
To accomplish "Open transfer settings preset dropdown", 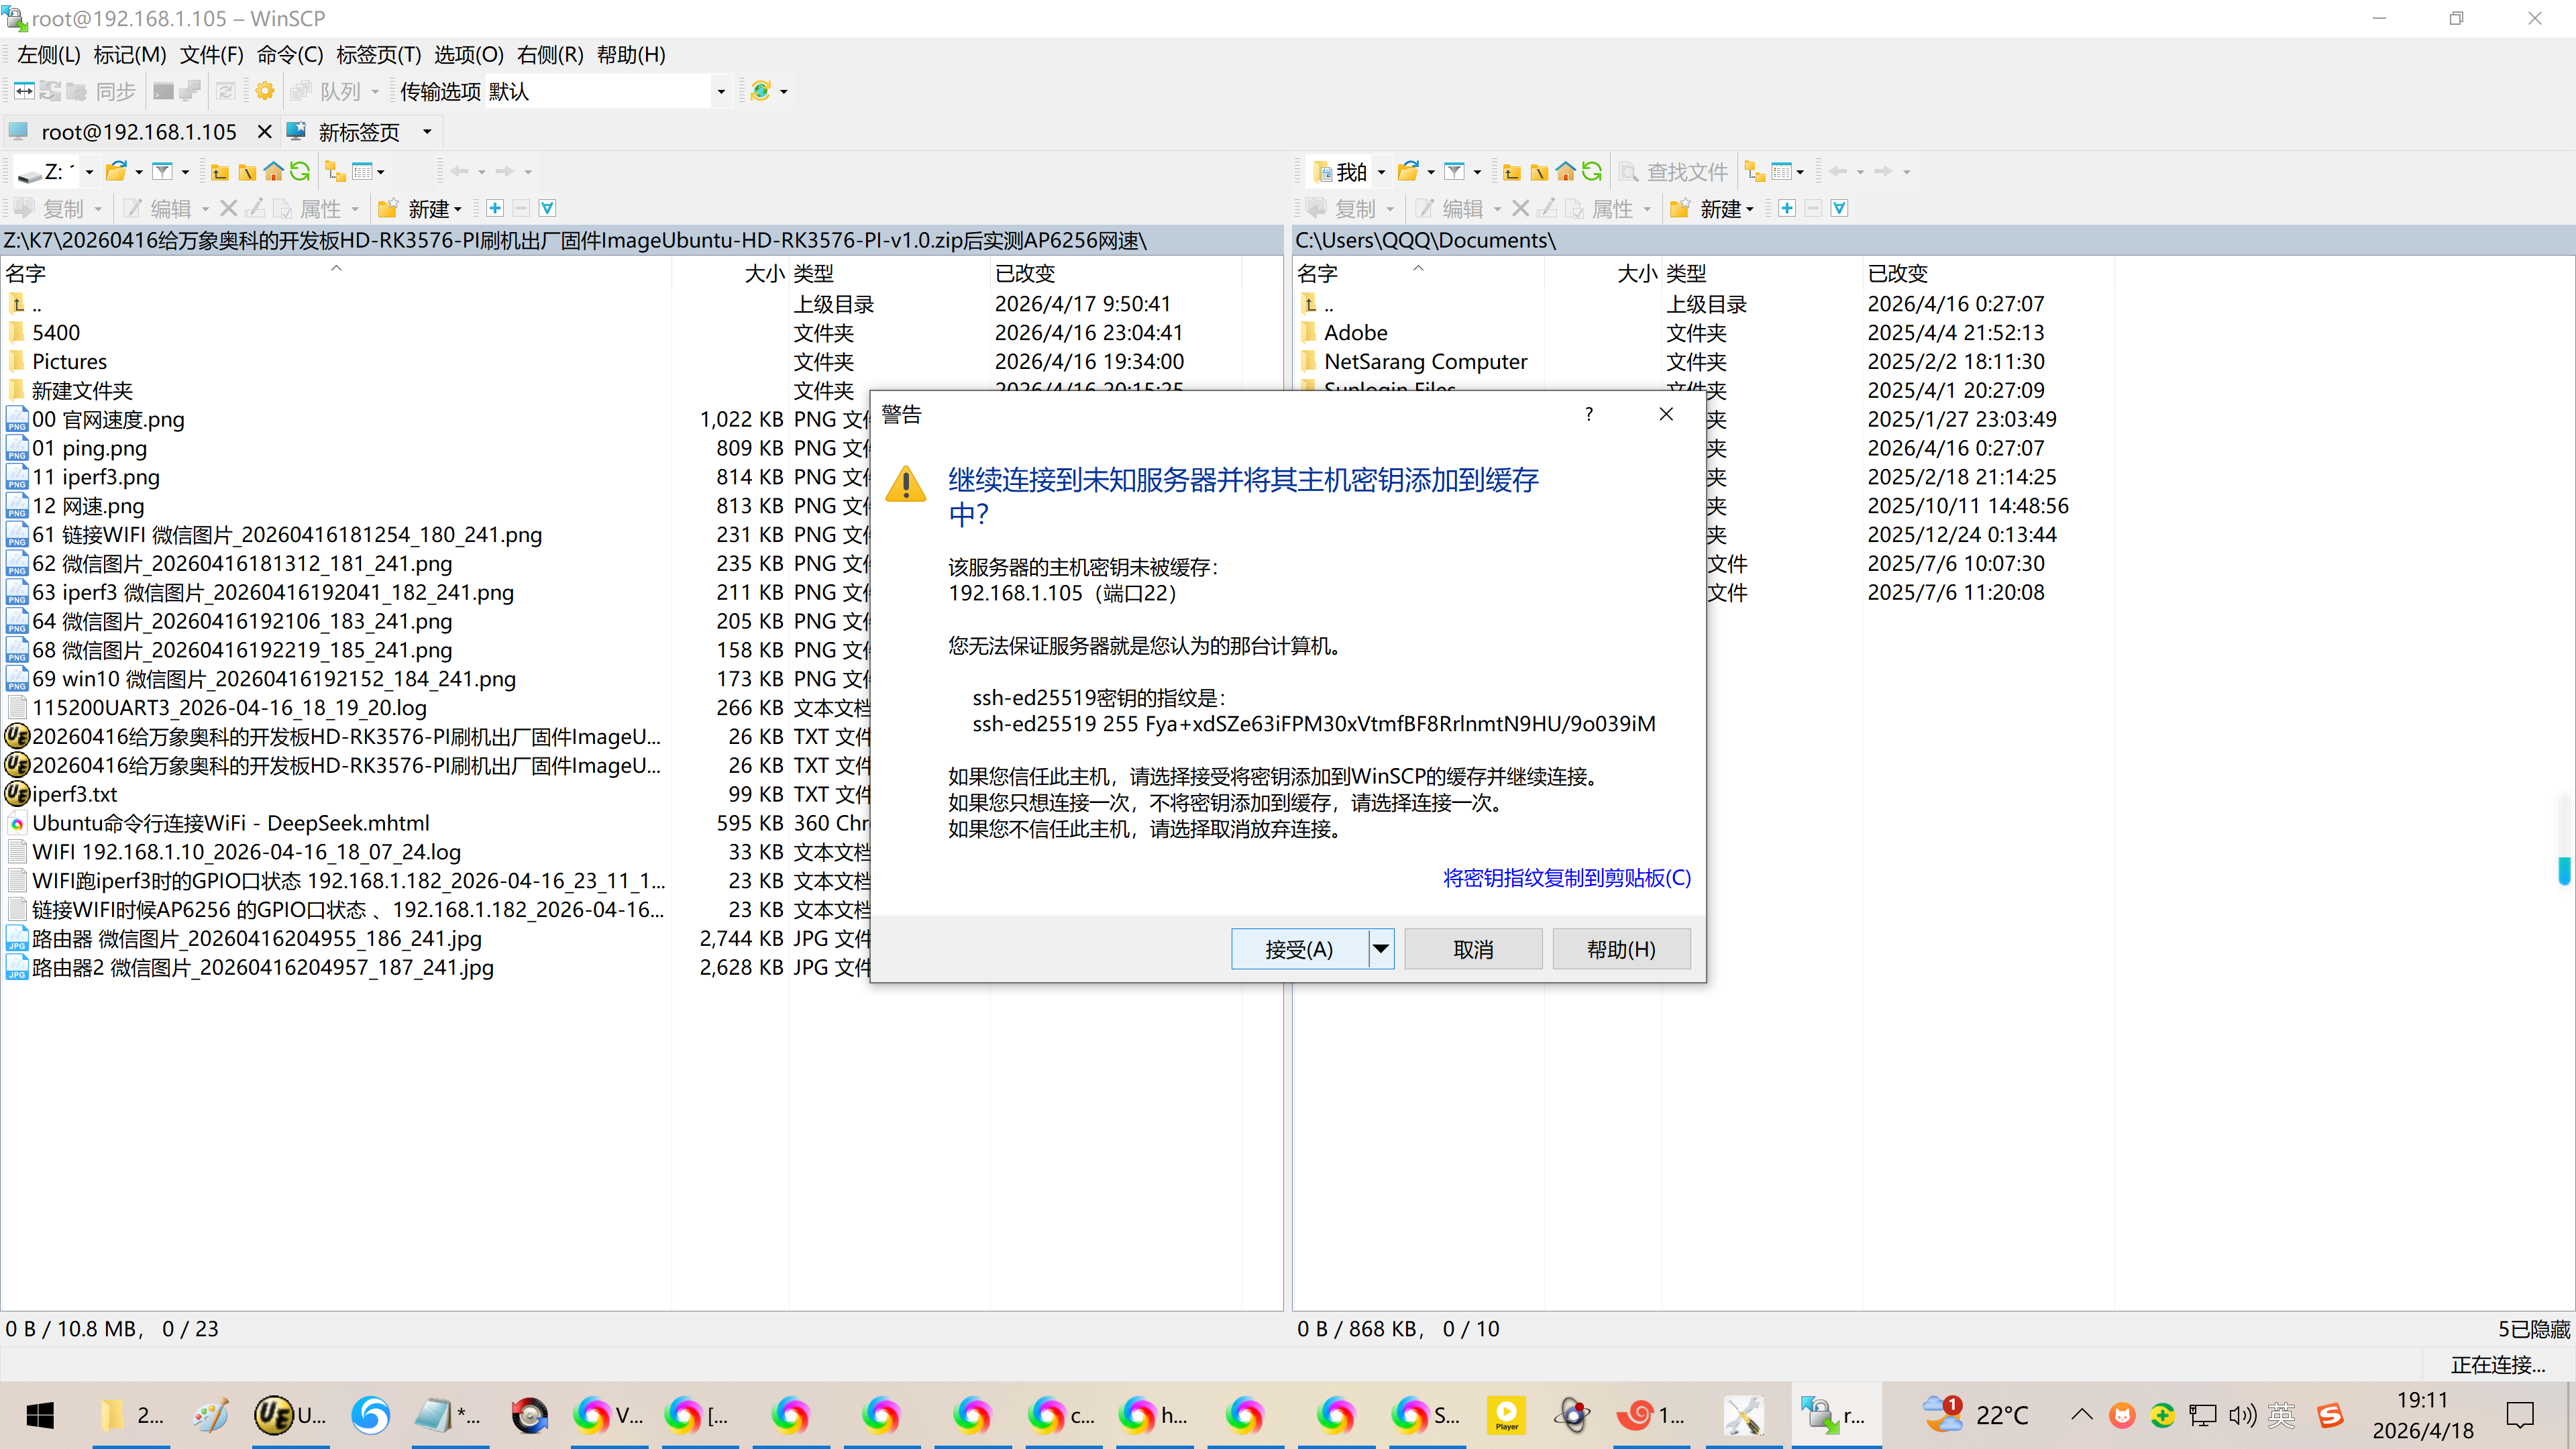I will point(720,91).
